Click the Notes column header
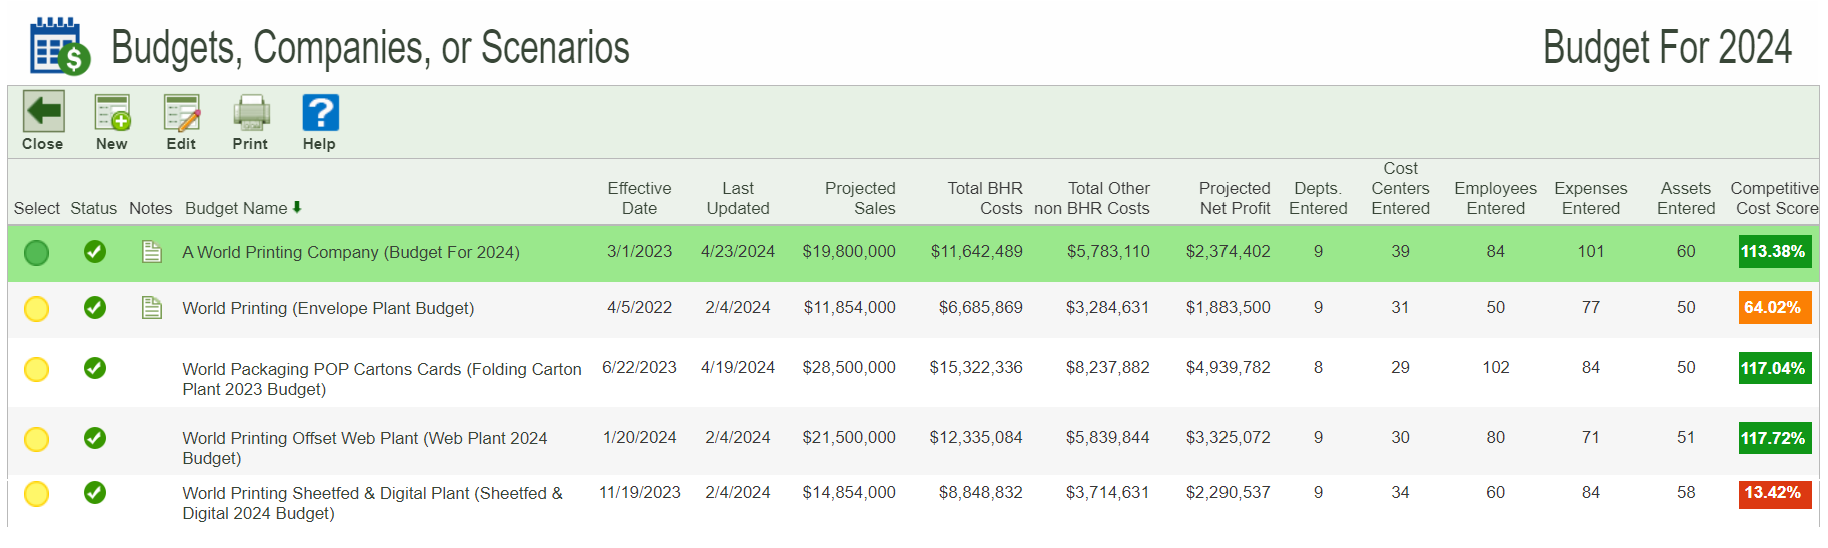 151,208
